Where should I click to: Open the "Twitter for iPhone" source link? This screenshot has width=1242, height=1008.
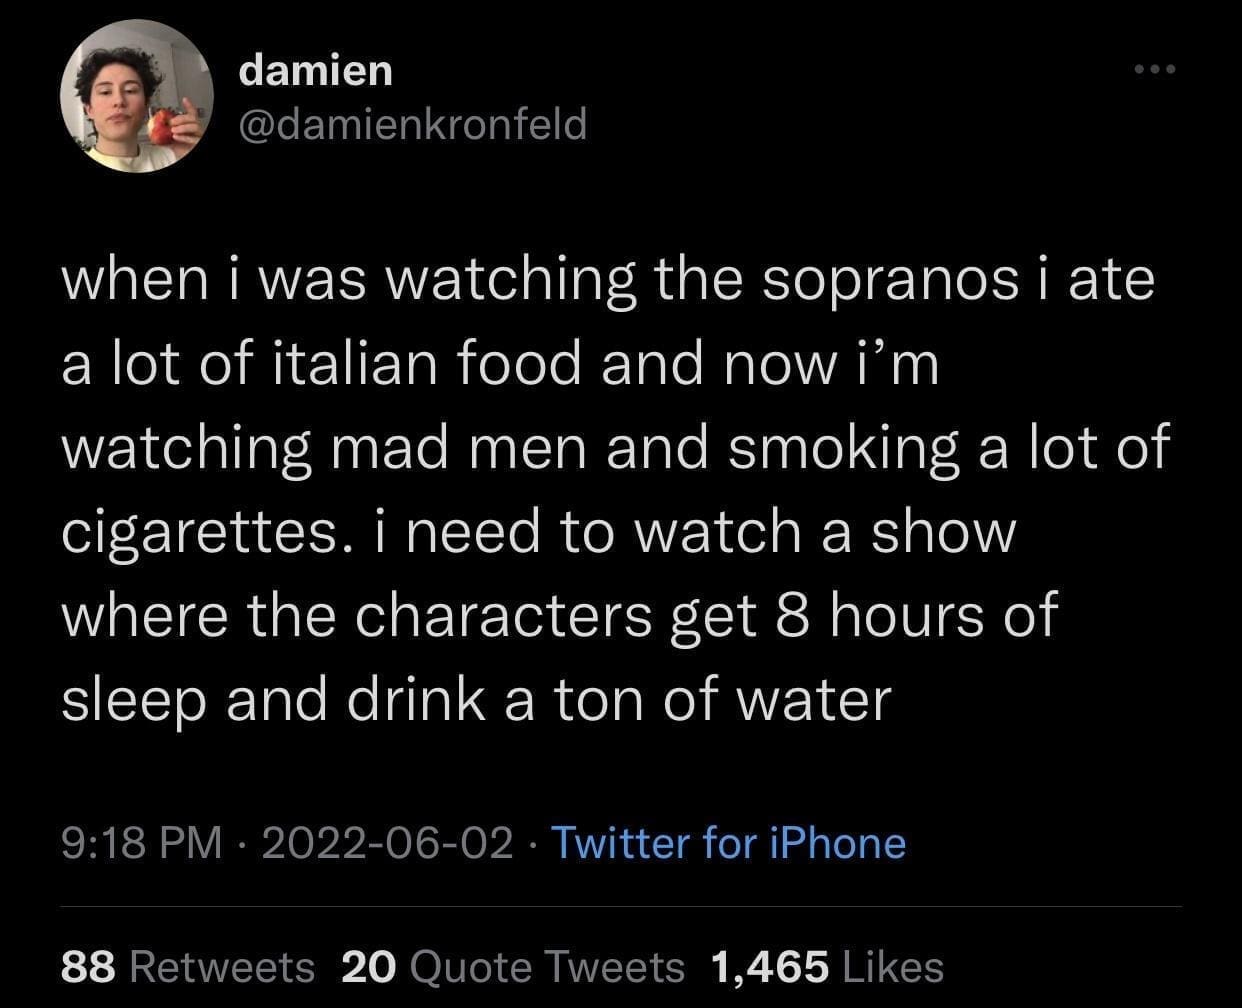728,843
